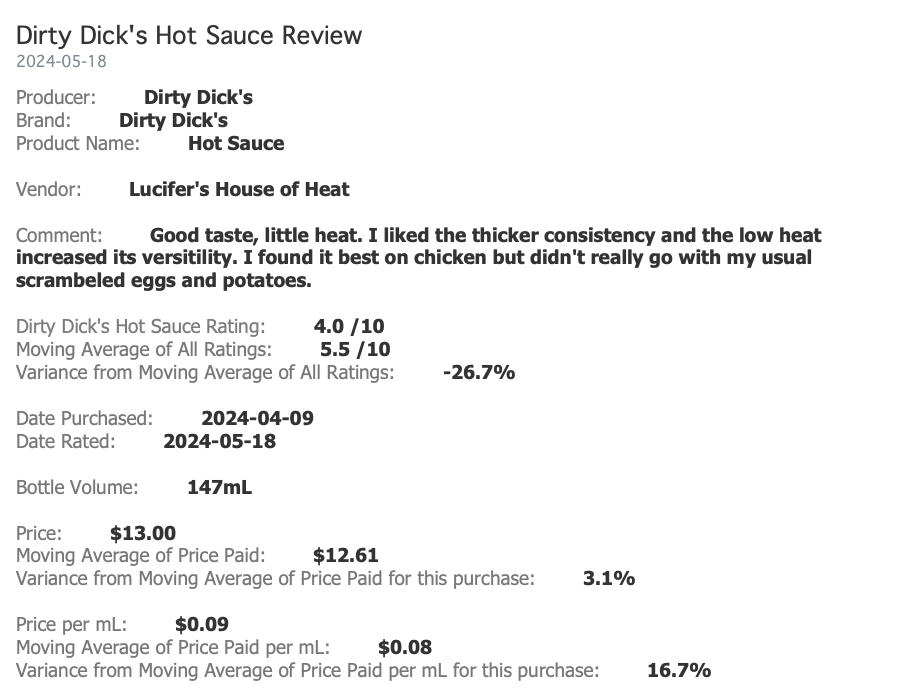The width and height of the screenshot is (900, 700).
Task: Click the moving average per mL $0.08
Action: [405, 647]
